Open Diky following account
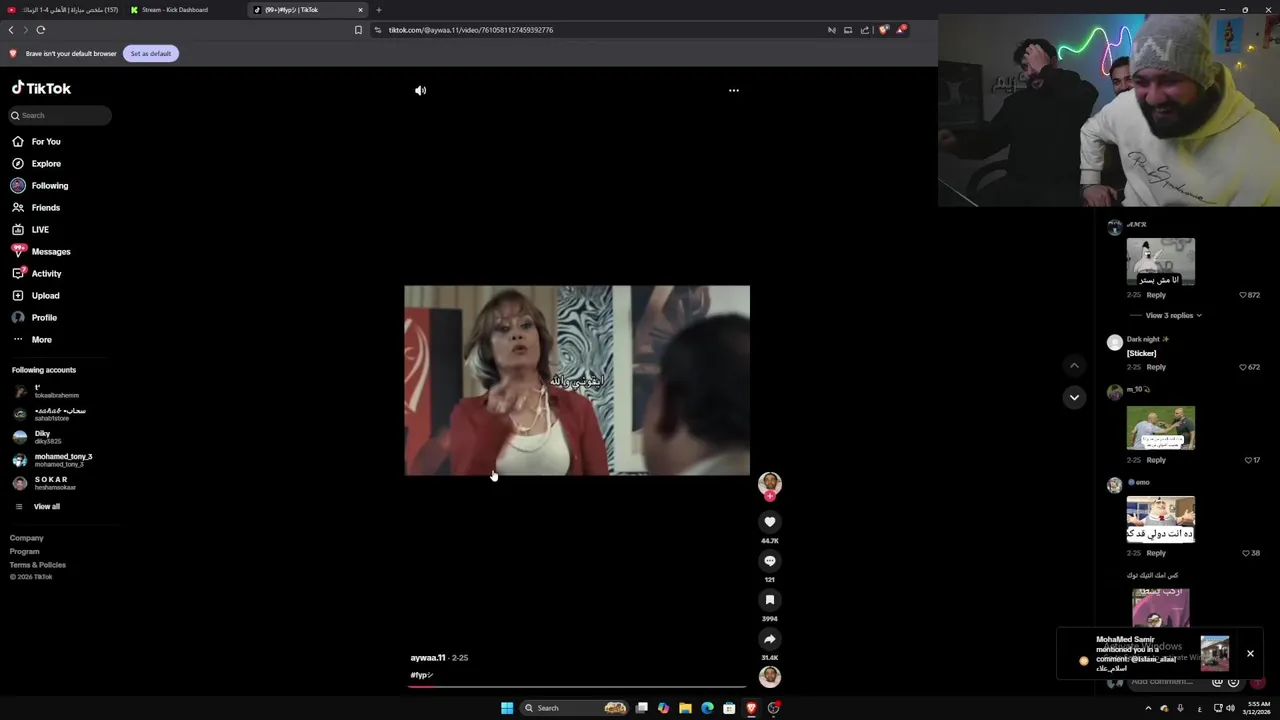 (50, 437)
